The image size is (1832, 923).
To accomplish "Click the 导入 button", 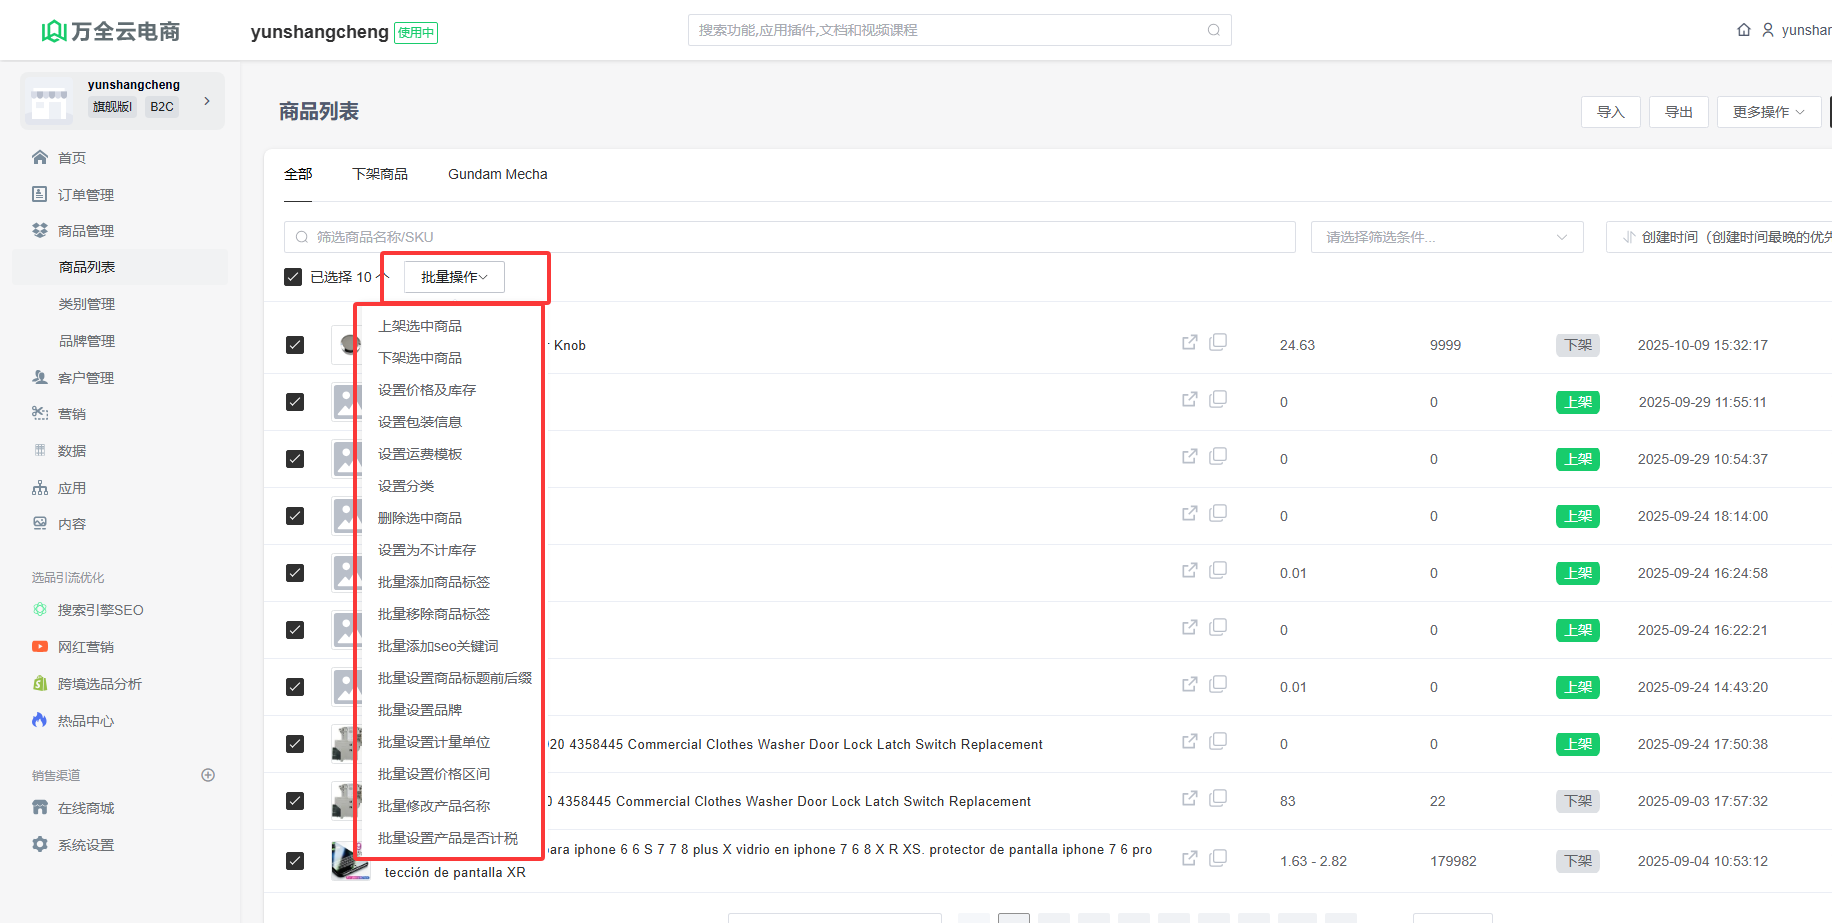I will (1610, 112).
